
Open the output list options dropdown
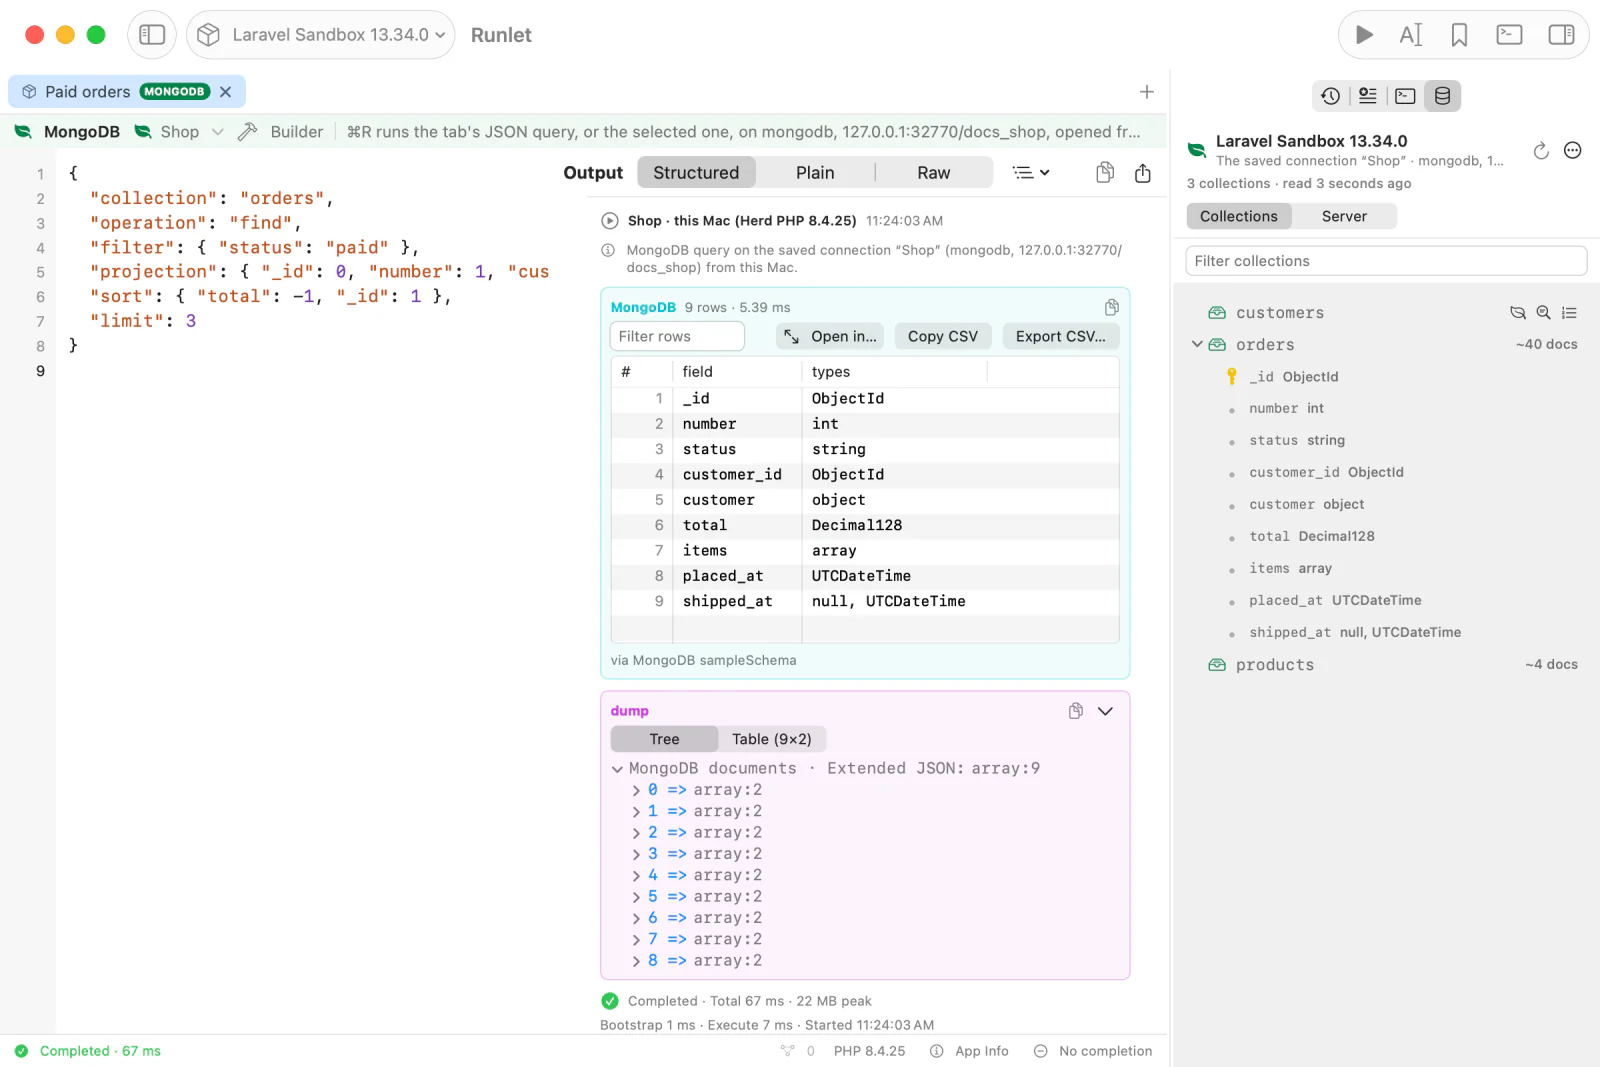pyautogui.click(x=1031, y=173)
